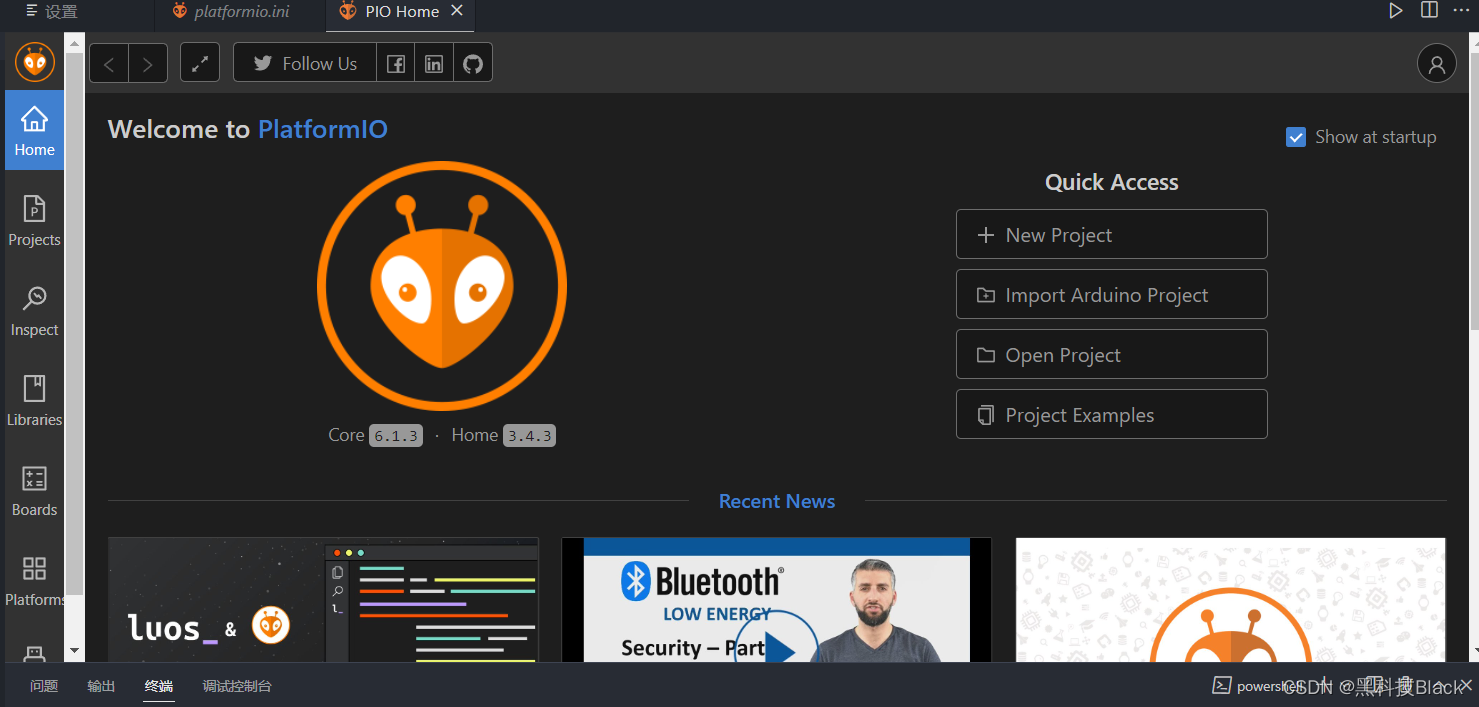Open the 问题 panel tab
The width and height of the screenshot is (1479, 707).
pos(44,686)
